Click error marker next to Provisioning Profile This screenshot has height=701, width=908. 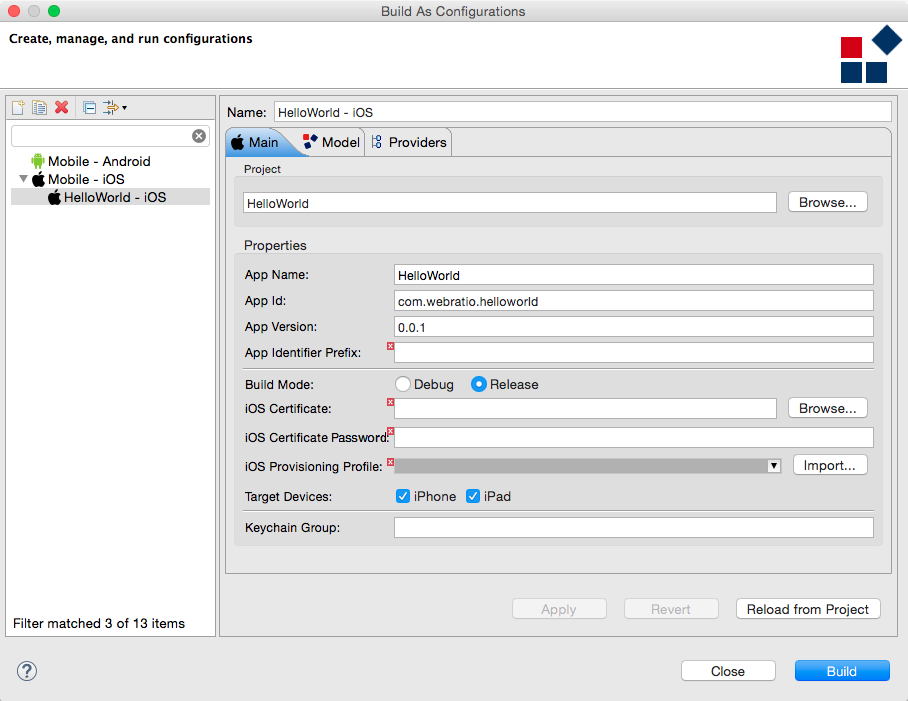coord(390,462)
